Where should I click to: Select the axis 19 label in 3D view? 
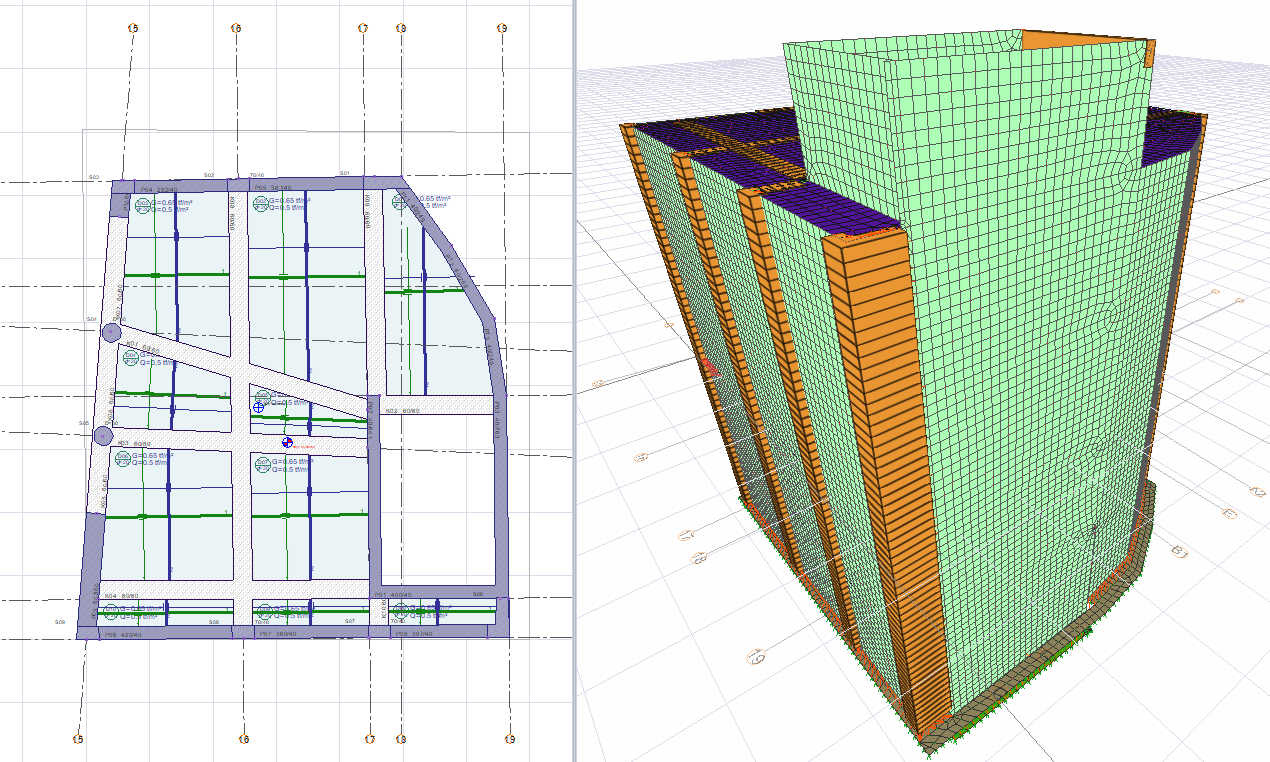coord(756,657)
